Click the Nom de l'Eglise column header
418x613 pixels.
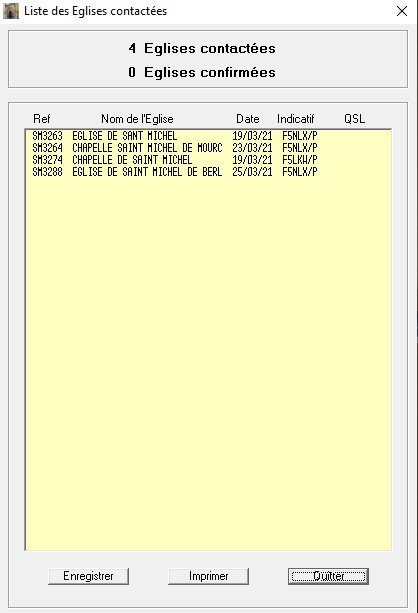pos(137,119)
